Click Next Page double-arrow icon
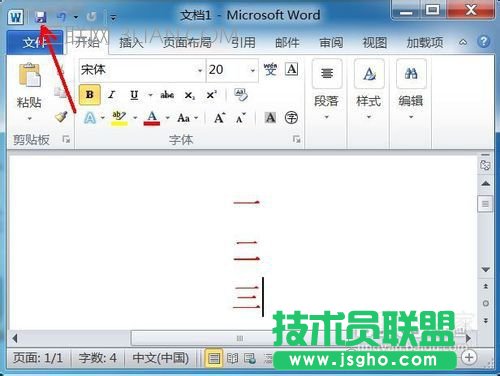The height and width of the screenshot is (376, 500). [x=486, y=320]
